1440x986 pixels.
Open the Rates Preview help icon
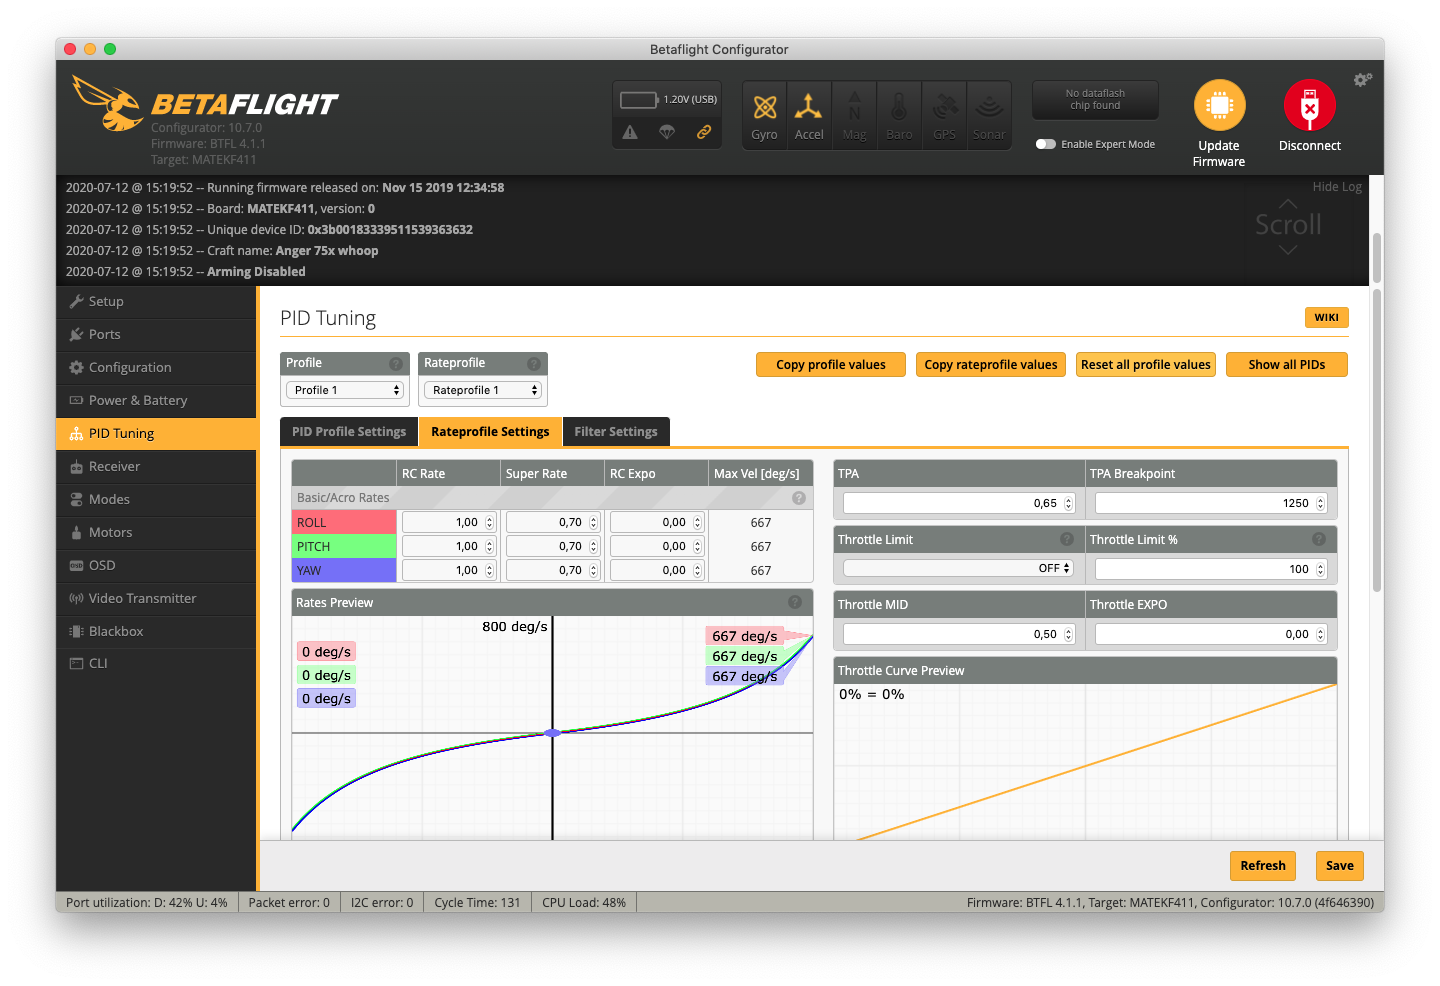point(795,602)
